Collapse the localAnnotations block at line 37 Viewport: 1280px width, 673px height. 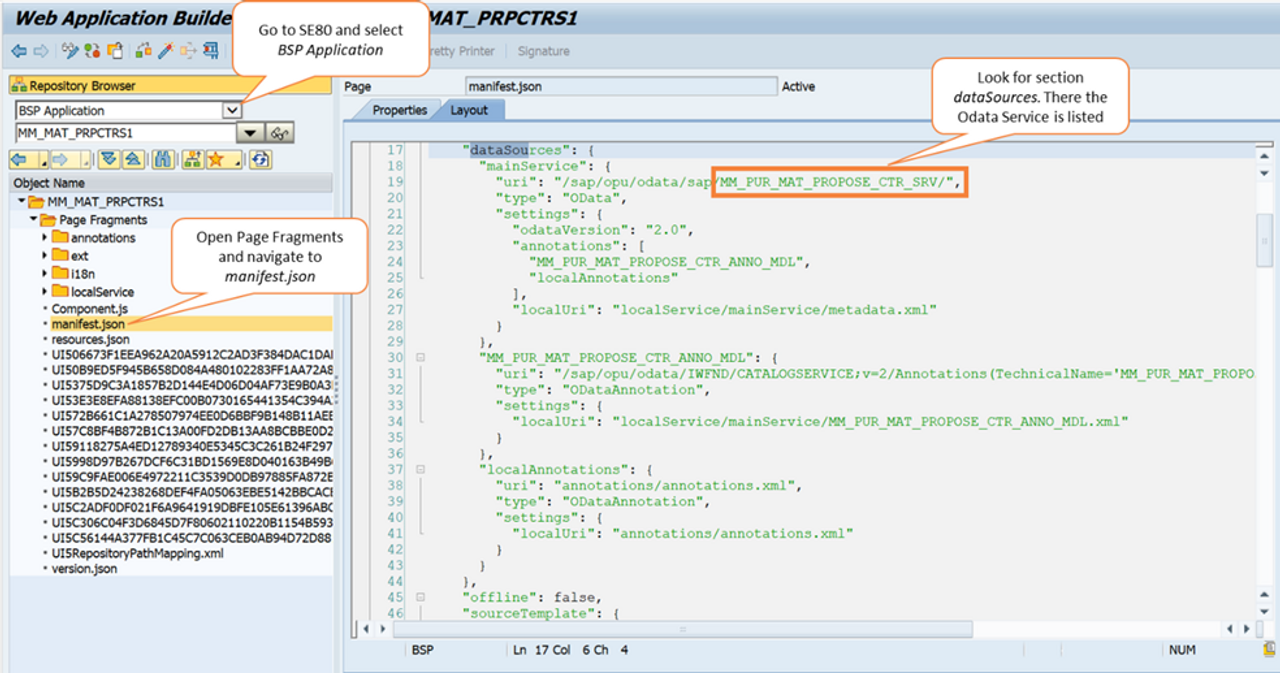pos(421,469)
